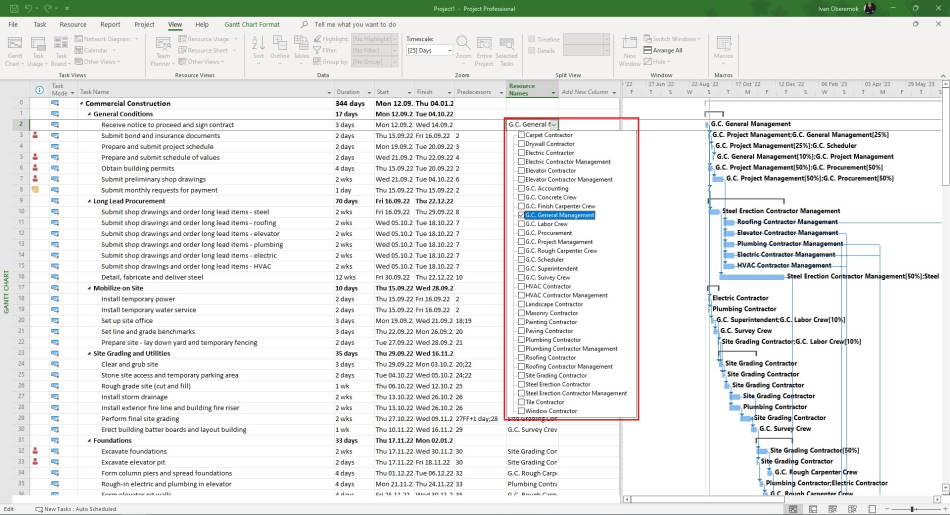This screenshot has height=515, width=950.
Task: Collapse the Mobilize on Site summary task
Action: coord(90,288)
